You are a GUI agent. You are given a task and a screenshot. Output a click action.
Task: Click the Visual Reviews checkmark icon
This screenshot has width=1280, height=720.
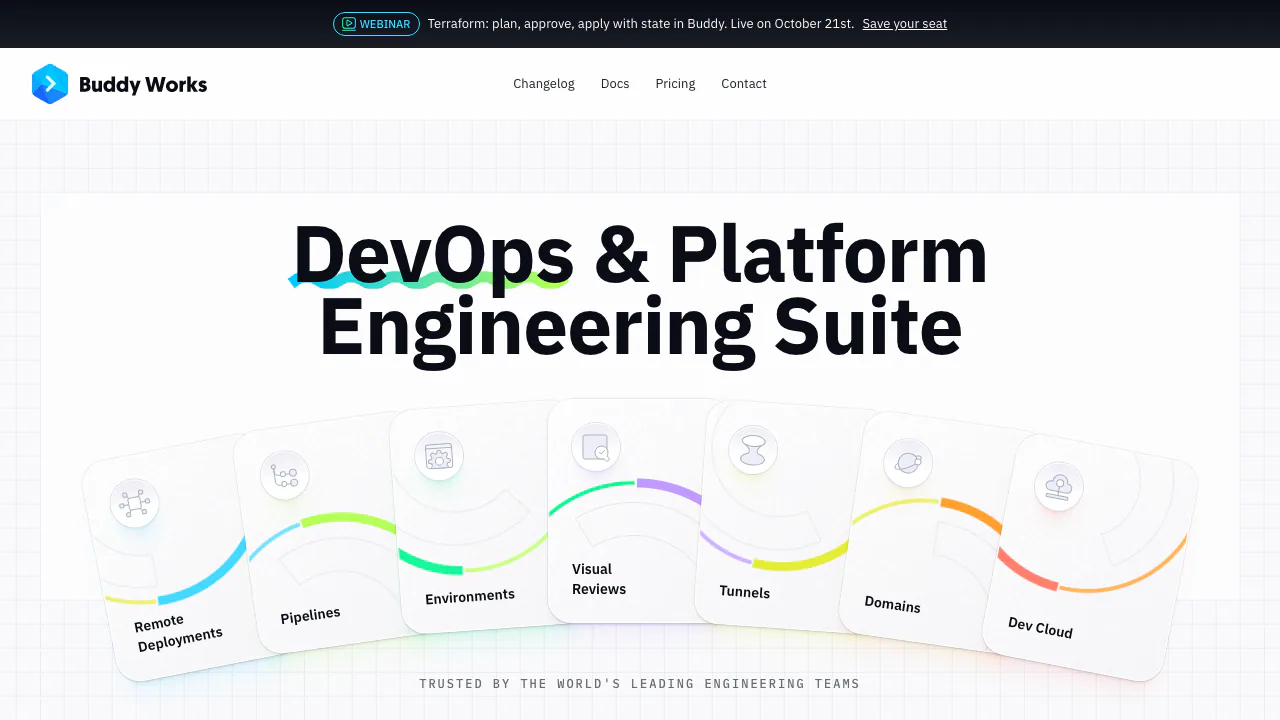(x=596, y=447)
